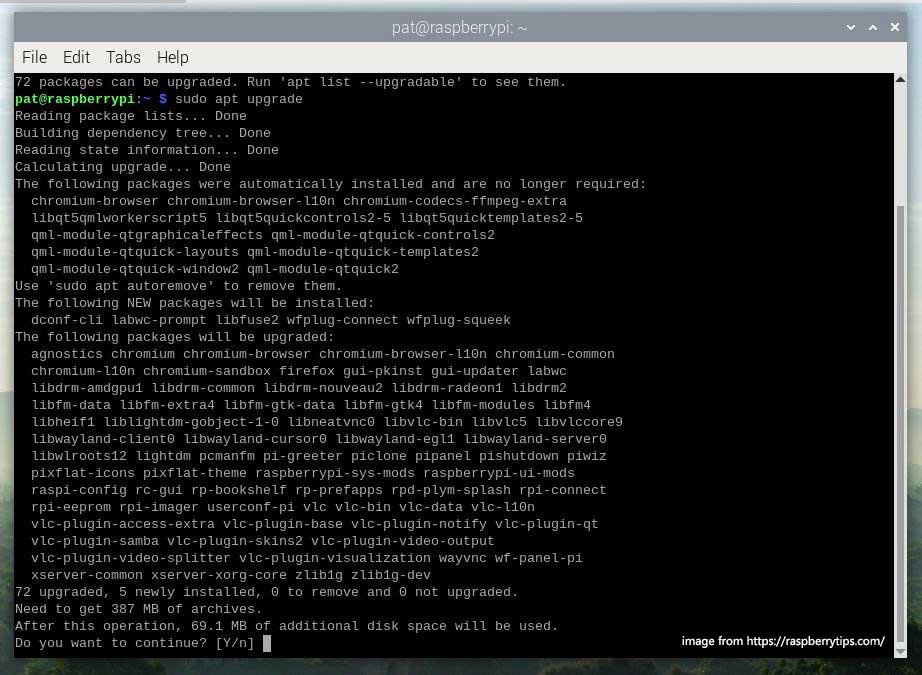The image size is (922, 675).
Task: Open the Help menu
Action: click(173, 57)
